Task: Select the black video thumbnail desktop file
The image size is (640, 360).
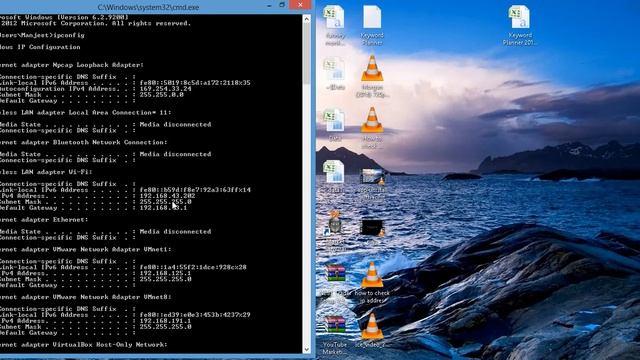Action: 372,228
